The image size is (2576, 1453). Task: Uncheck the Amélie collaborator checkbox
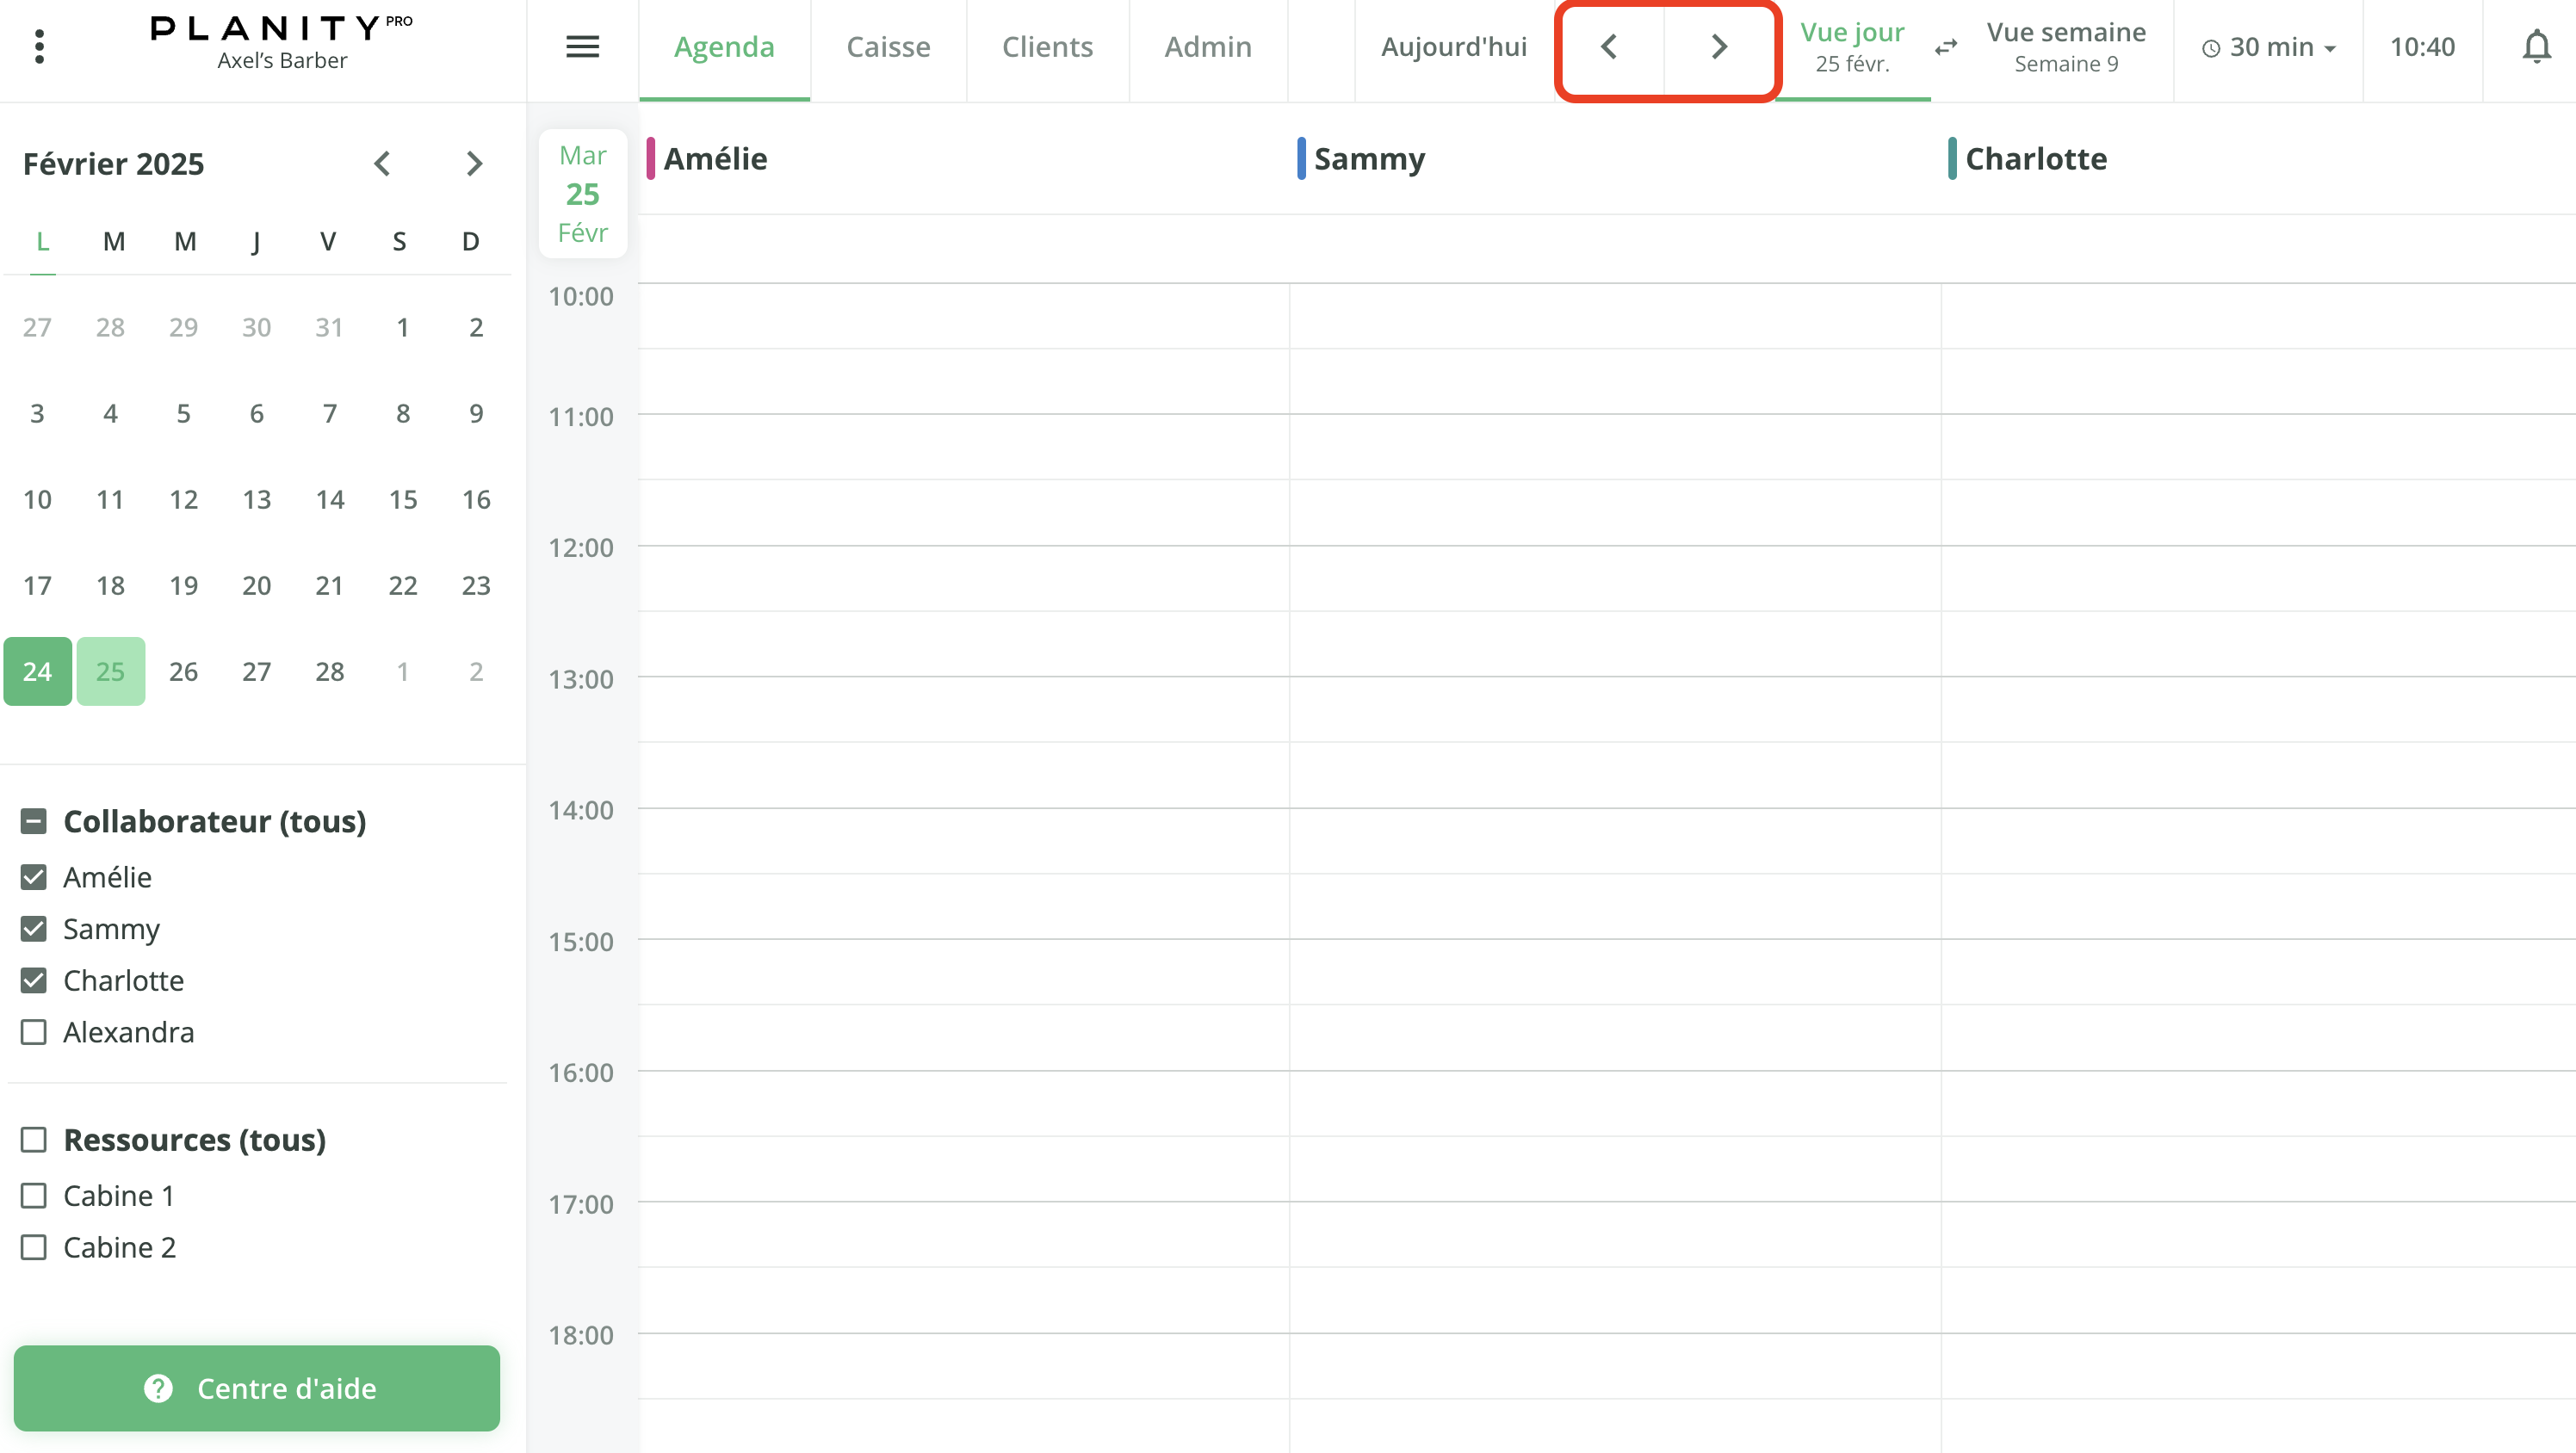point(34,877)
